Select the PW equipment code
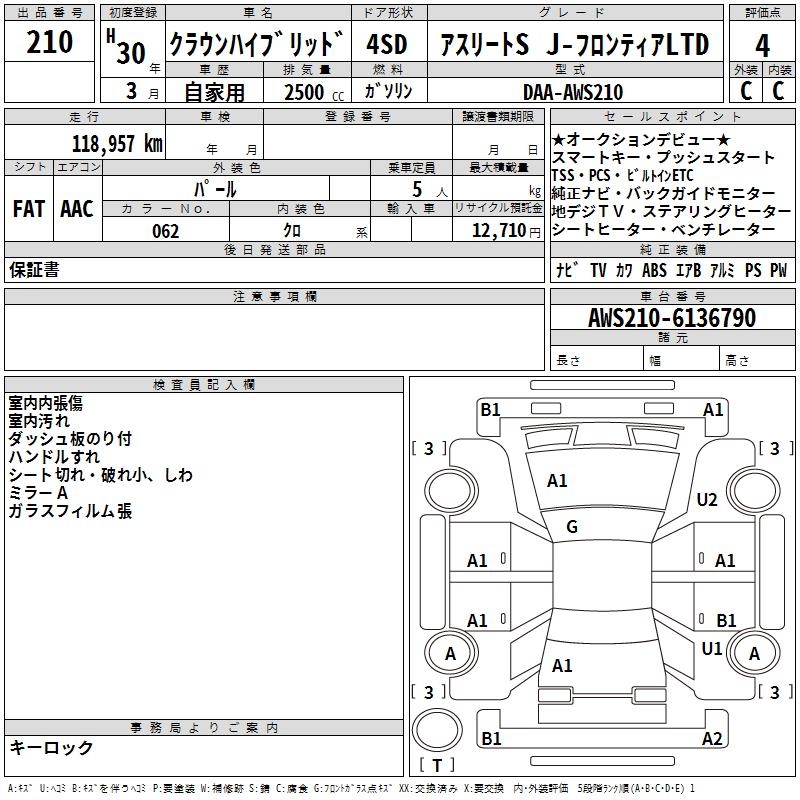The image size is (800, 800). [x=779, y=270]
